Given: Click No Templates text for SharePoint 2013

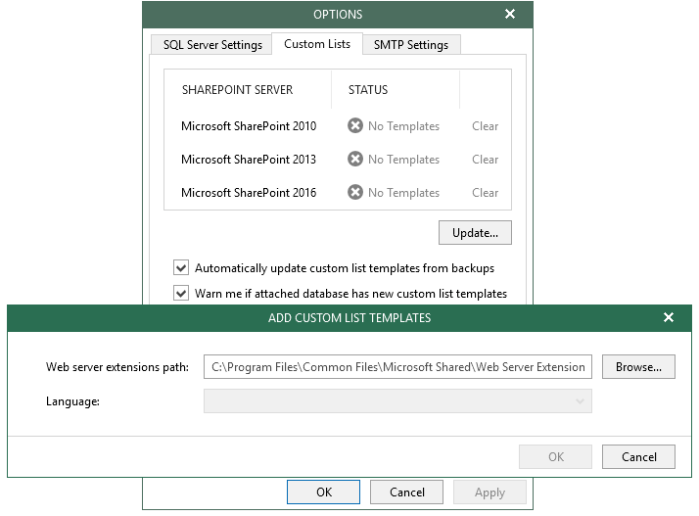Looking at the screenshot, I should [x=403, y=159].
